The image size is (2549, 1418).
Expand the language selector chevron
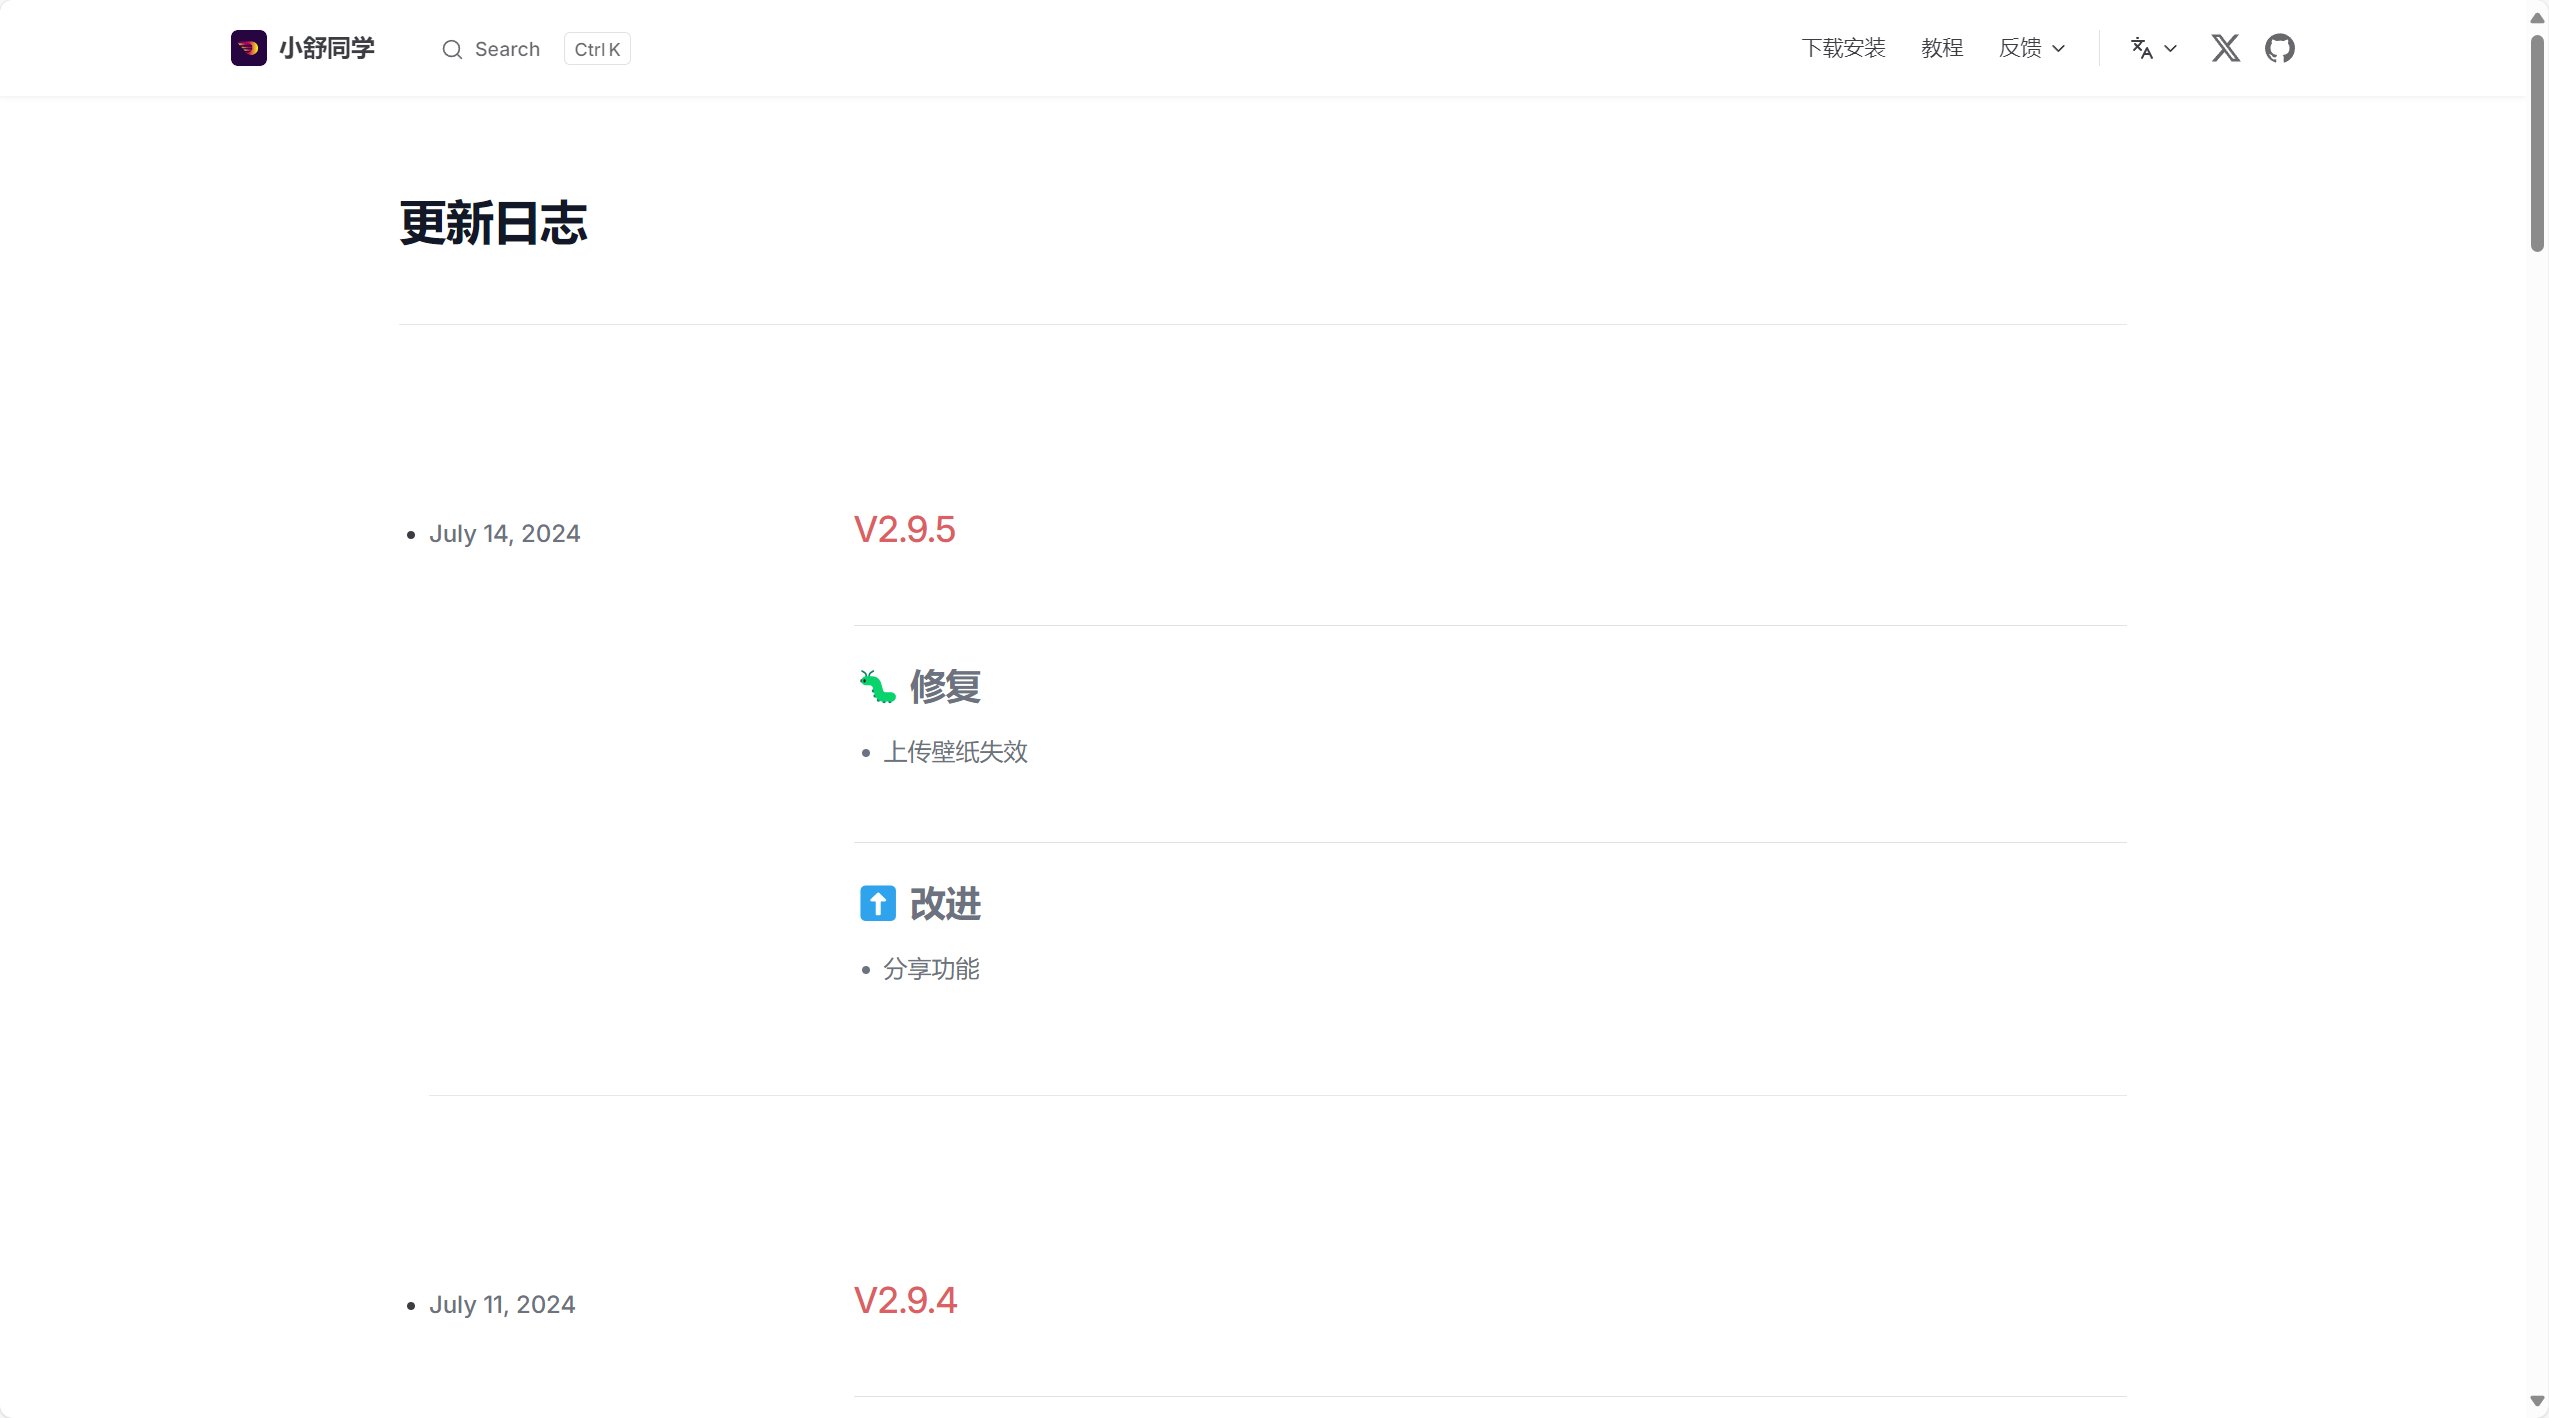coord(2170,49)
